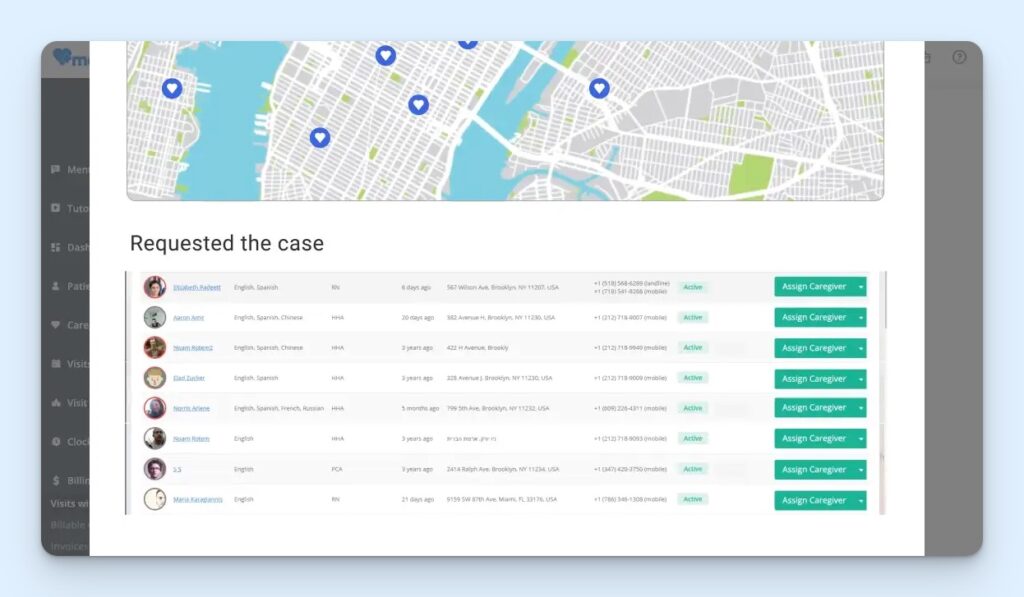Click Active status badge for Aaron Amir
This screenshot has width=1024, height=597.
point(693,317)
